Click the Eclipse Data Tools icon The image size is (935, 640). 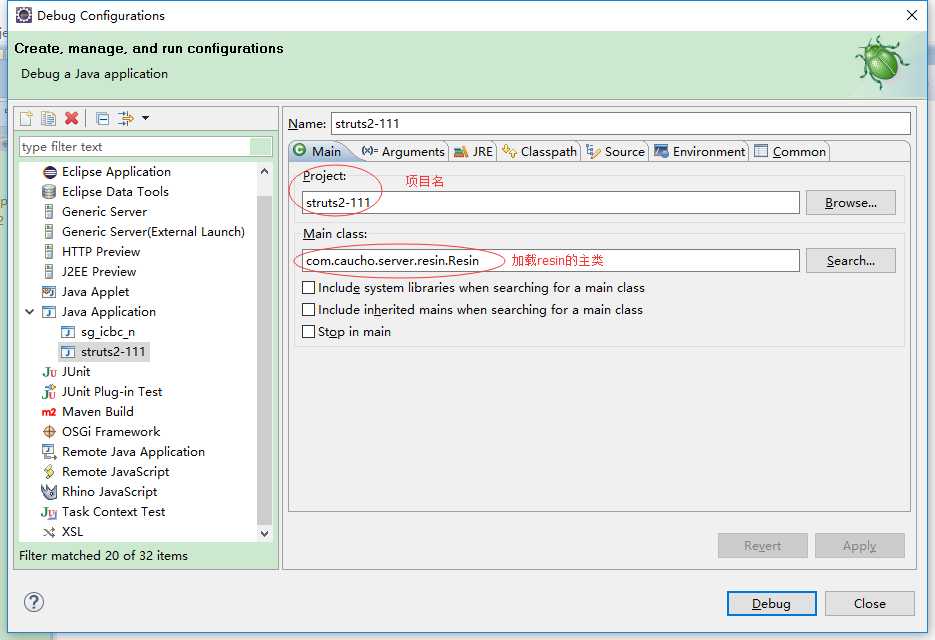49,192
